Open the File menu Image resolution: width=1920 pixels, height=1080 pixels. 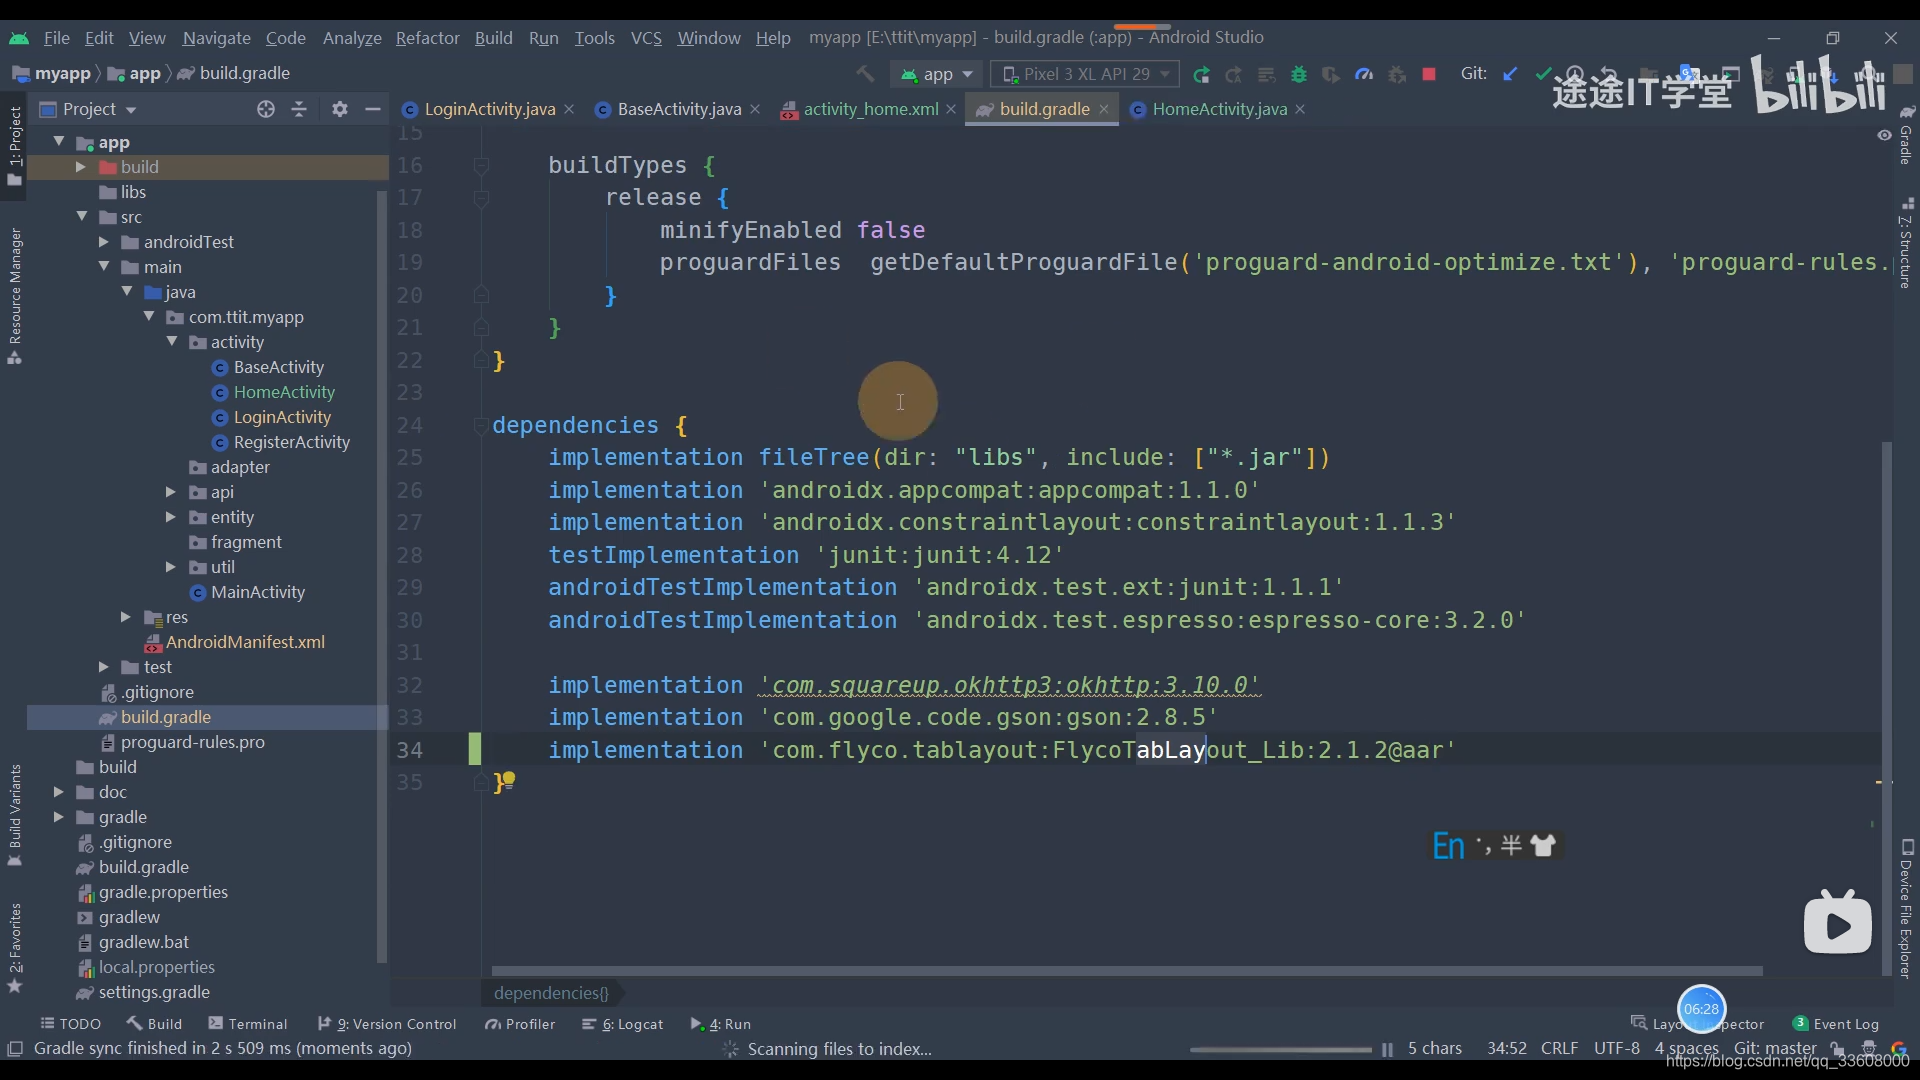tap(57, 38)
